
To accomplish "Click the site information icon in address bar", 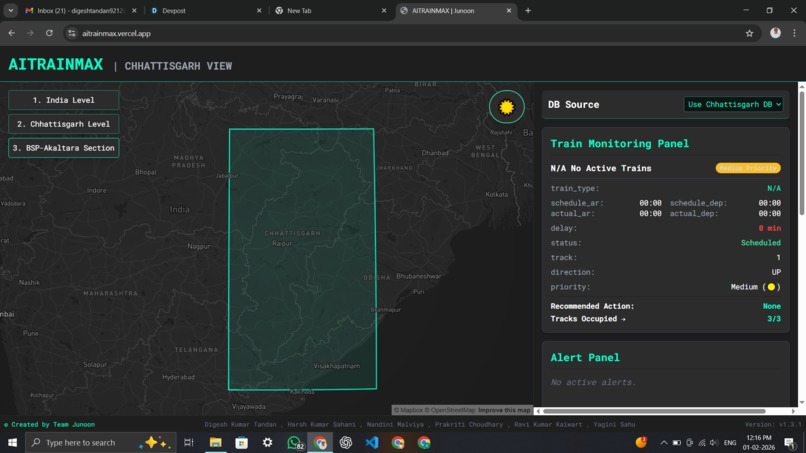I will pos(71,33).
